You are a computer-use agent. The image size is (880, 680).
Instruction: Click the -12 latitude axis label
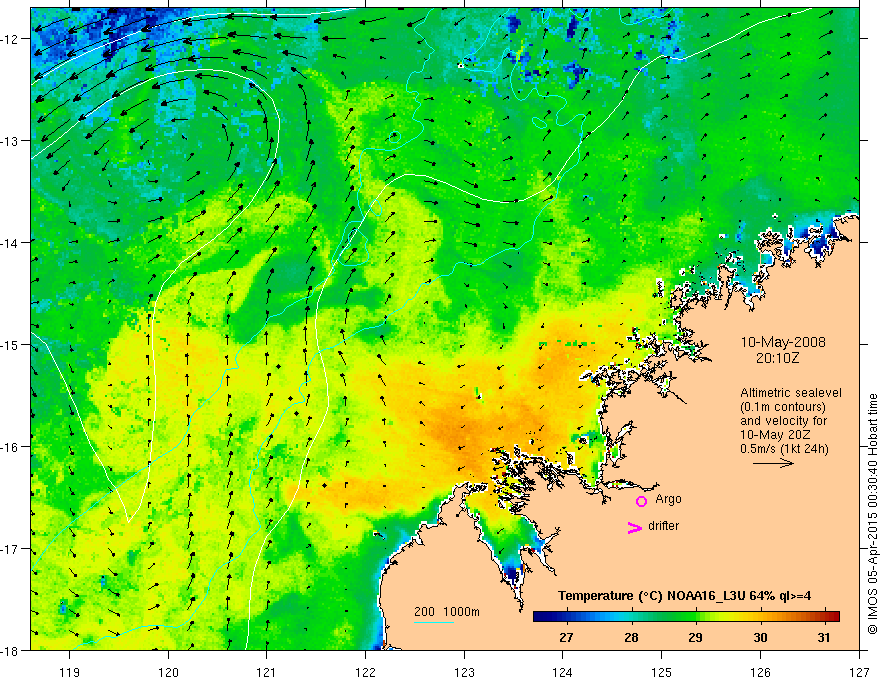pyautogui.click(x=11, y=39)
